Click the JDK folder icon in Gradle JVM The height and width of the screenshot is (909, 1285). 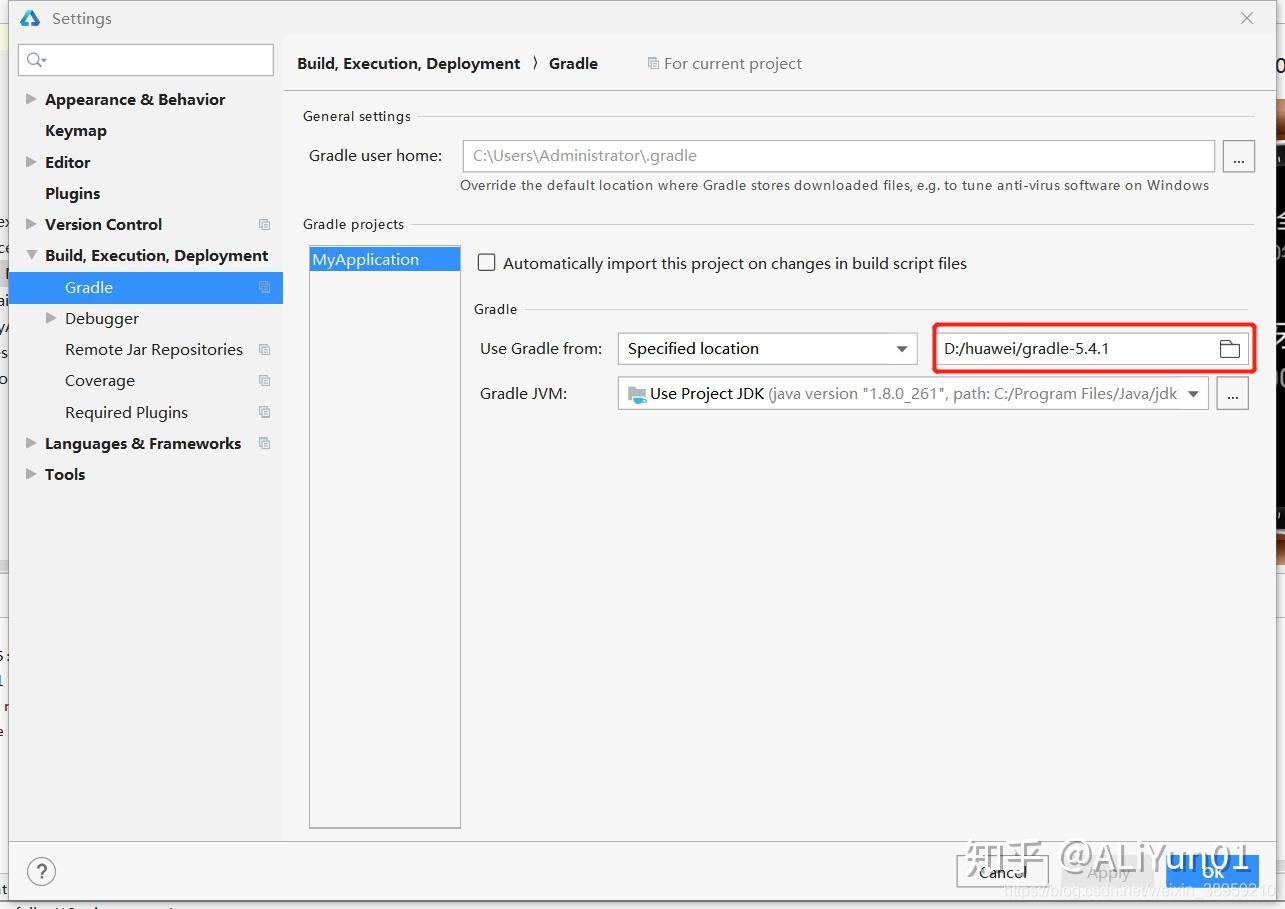pyautogui.click(x=637, y=394)
